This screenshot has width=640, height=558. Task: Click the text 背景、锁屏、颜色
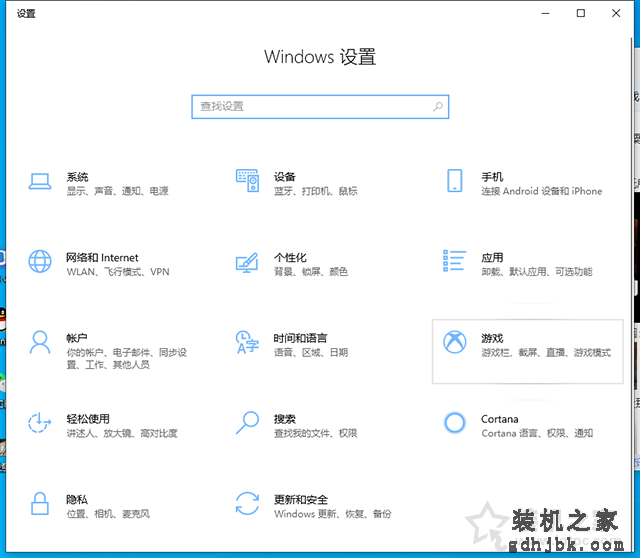(311, 272)
